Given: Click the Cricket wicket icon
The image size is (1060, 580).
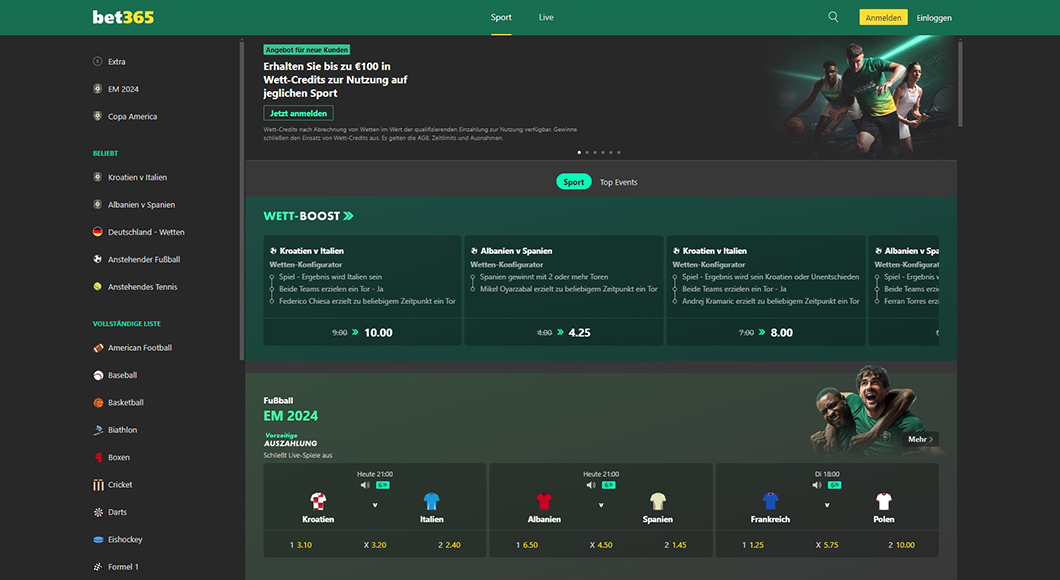Looking at the screenshot, I should pyautogui.click(x=98, y=485).
